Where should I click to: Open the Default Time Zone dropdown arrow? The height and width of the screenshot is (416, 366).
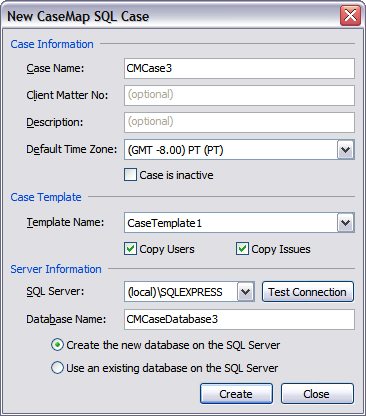coord(345,150)
